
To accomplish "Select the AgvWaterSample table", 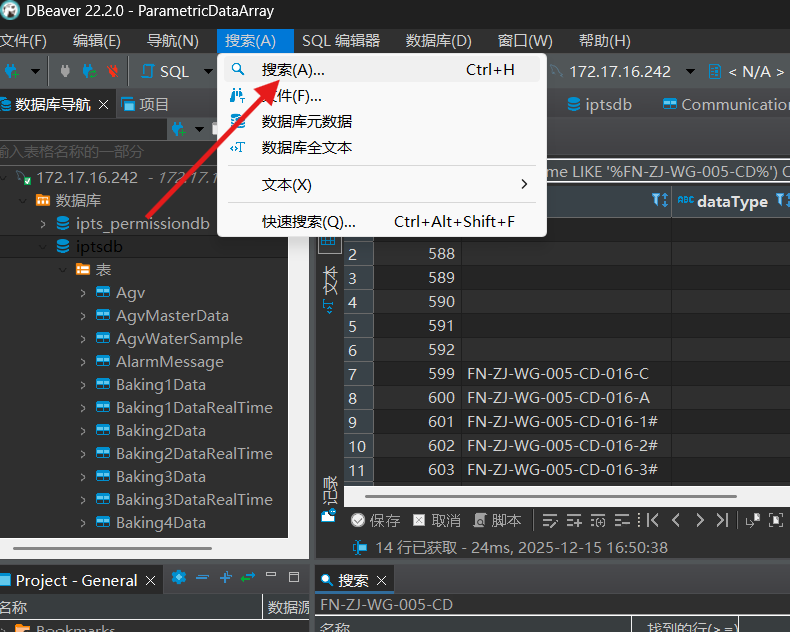I will pyautogui.click(x=179, y=339).
